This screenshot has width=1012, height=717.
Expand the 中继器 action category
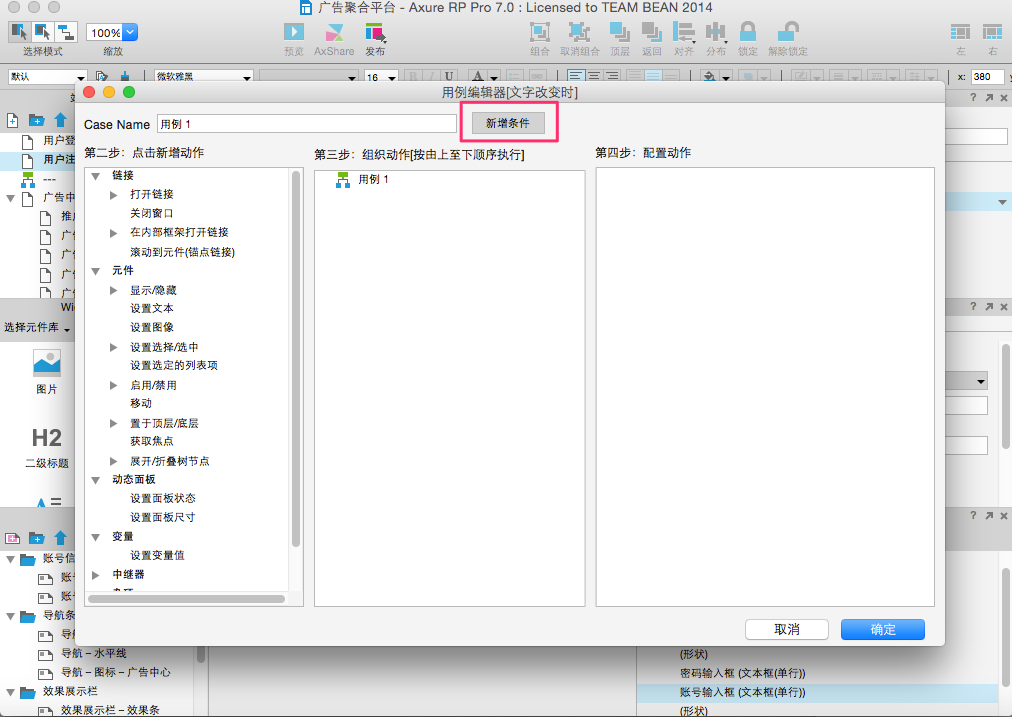96,575
